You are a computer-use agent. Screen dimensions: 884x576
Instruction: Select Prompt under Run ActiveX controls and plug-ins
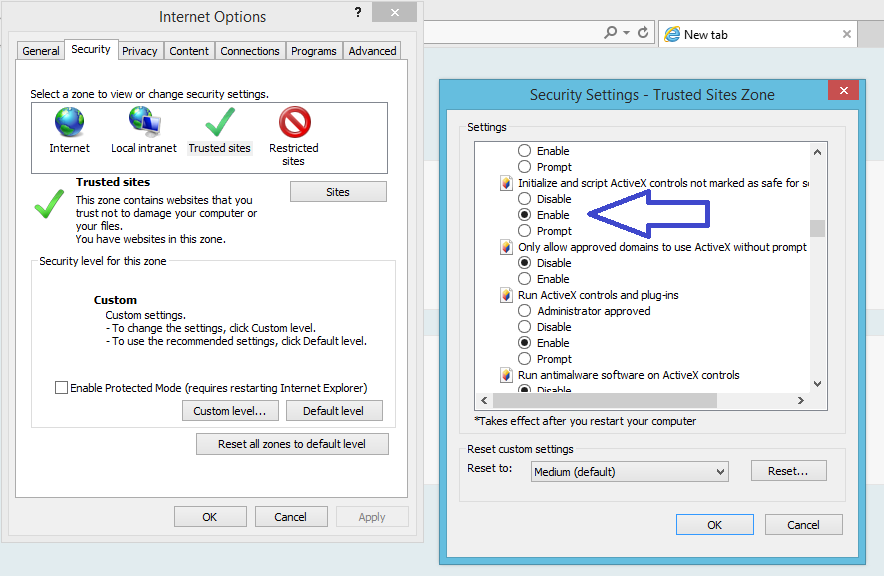(524, 359)
